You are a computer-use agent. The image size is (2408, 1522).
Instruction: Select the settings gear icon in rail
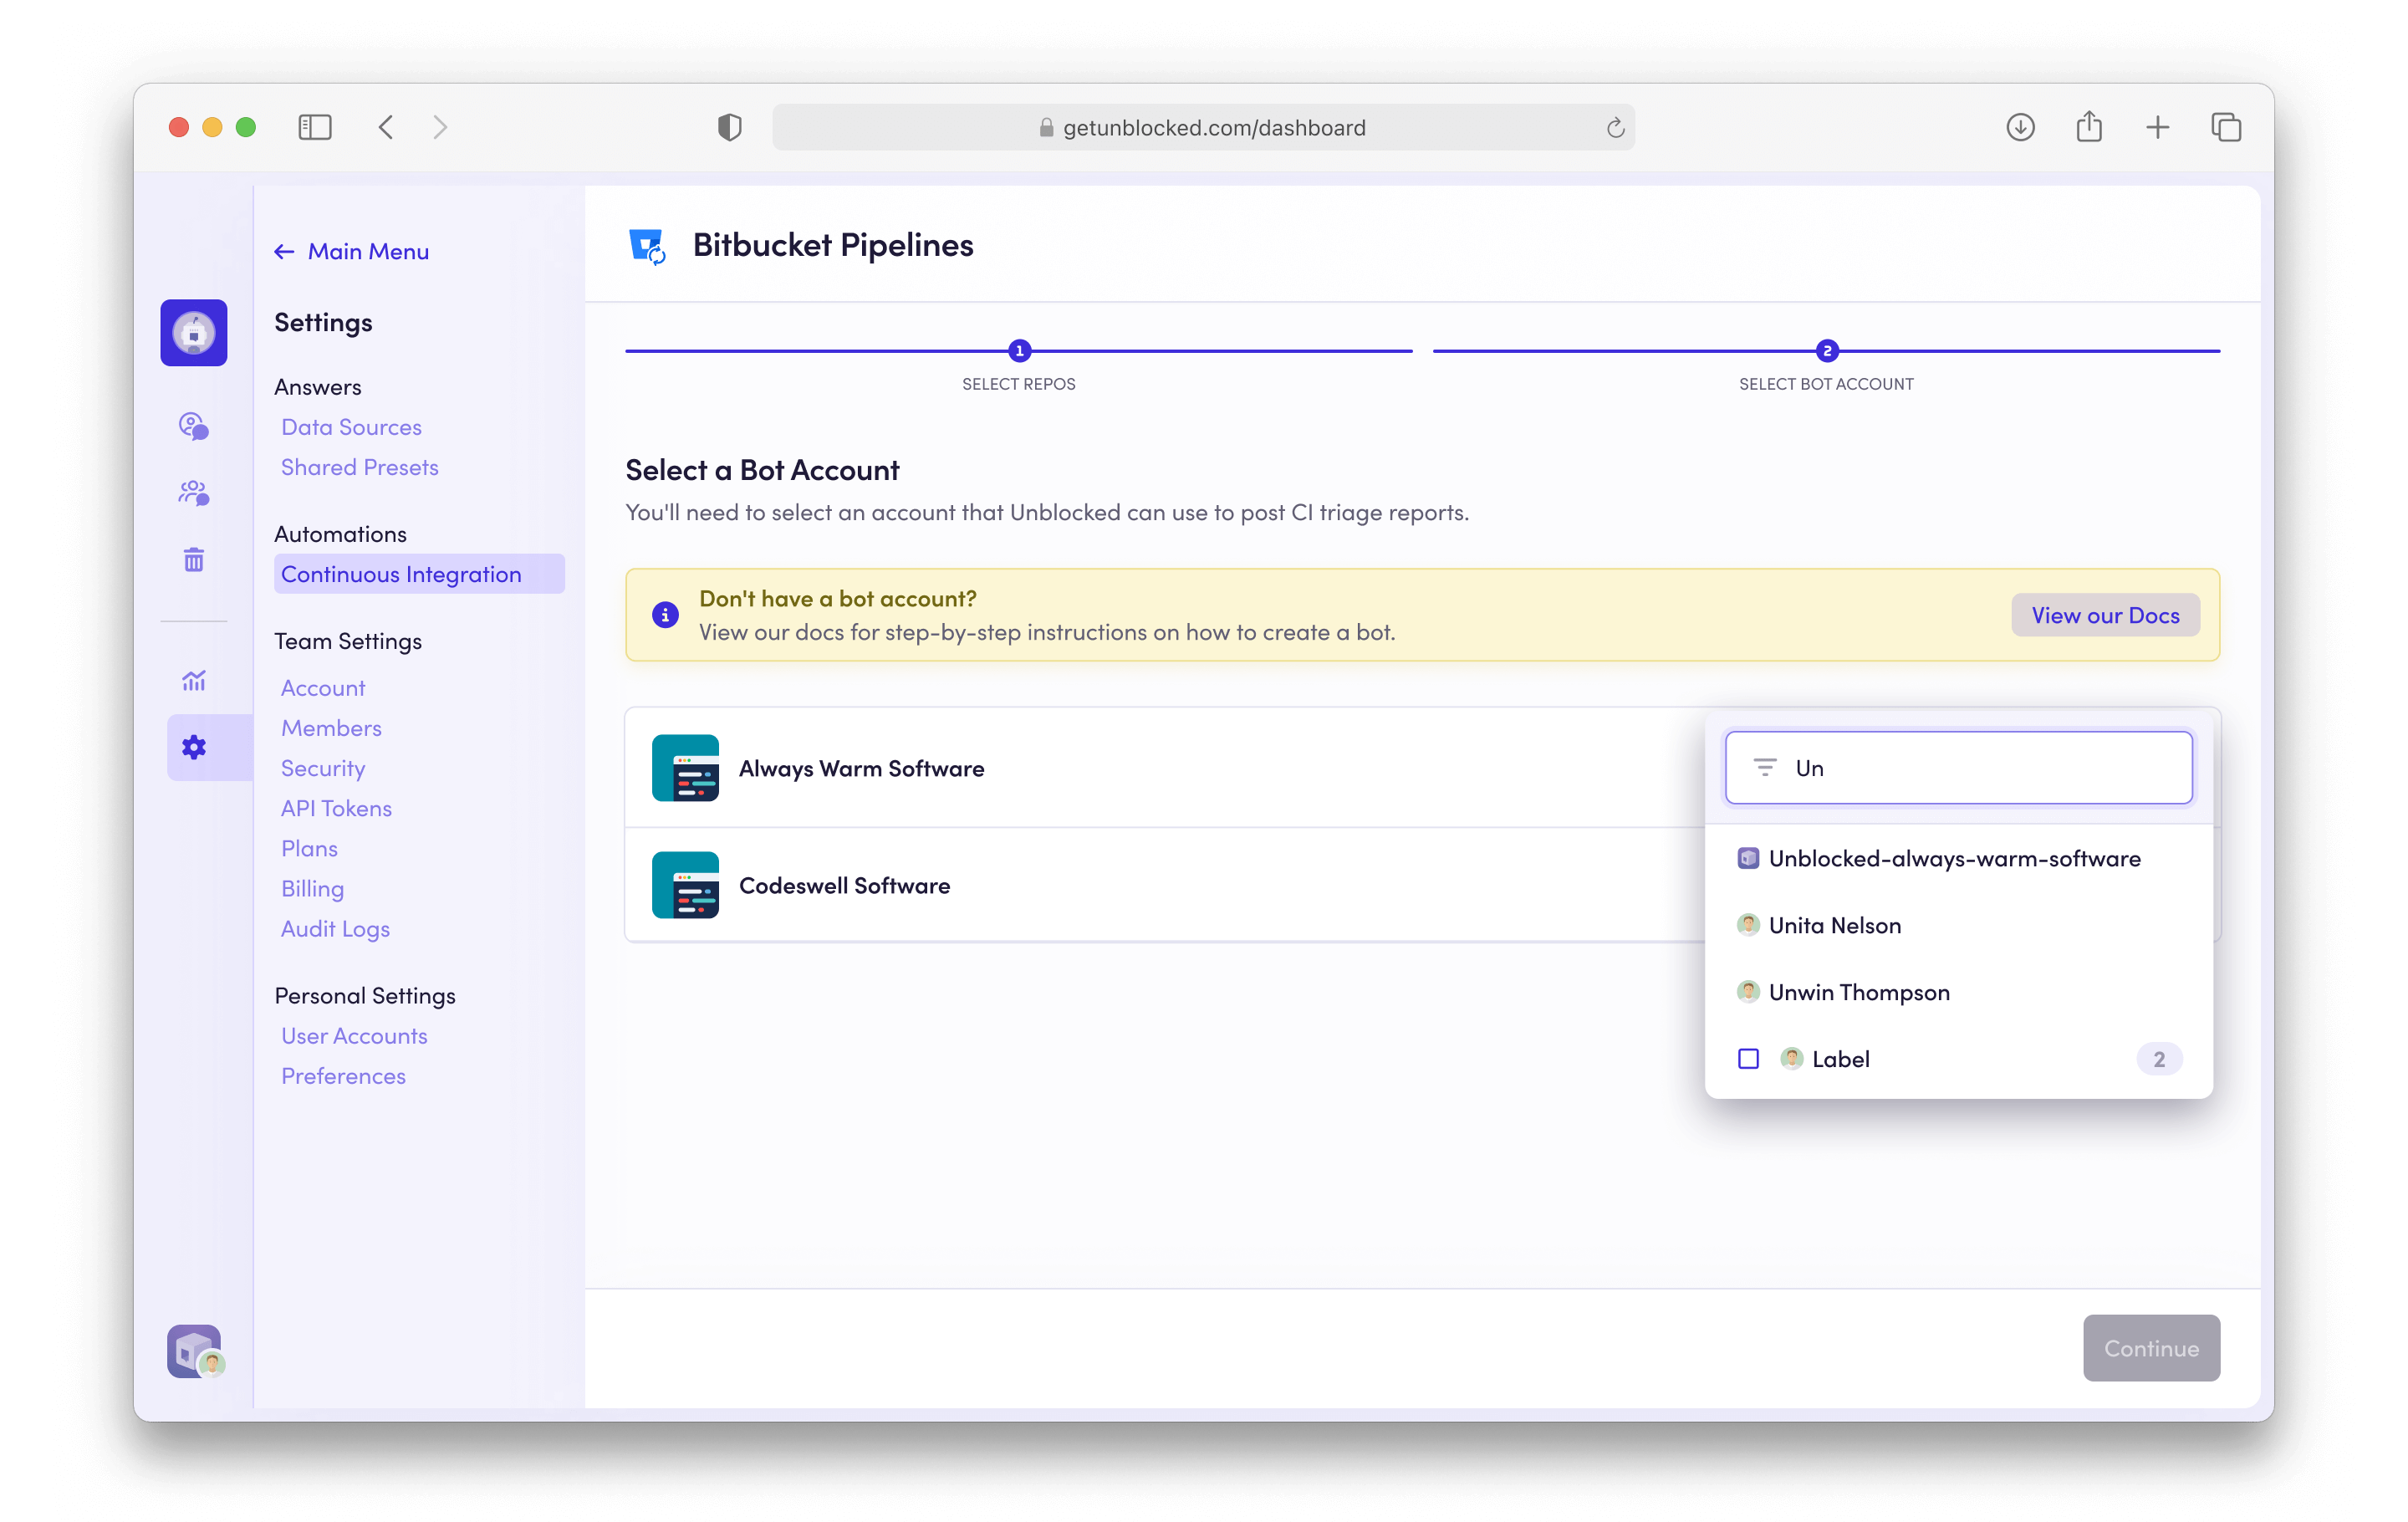194,747
